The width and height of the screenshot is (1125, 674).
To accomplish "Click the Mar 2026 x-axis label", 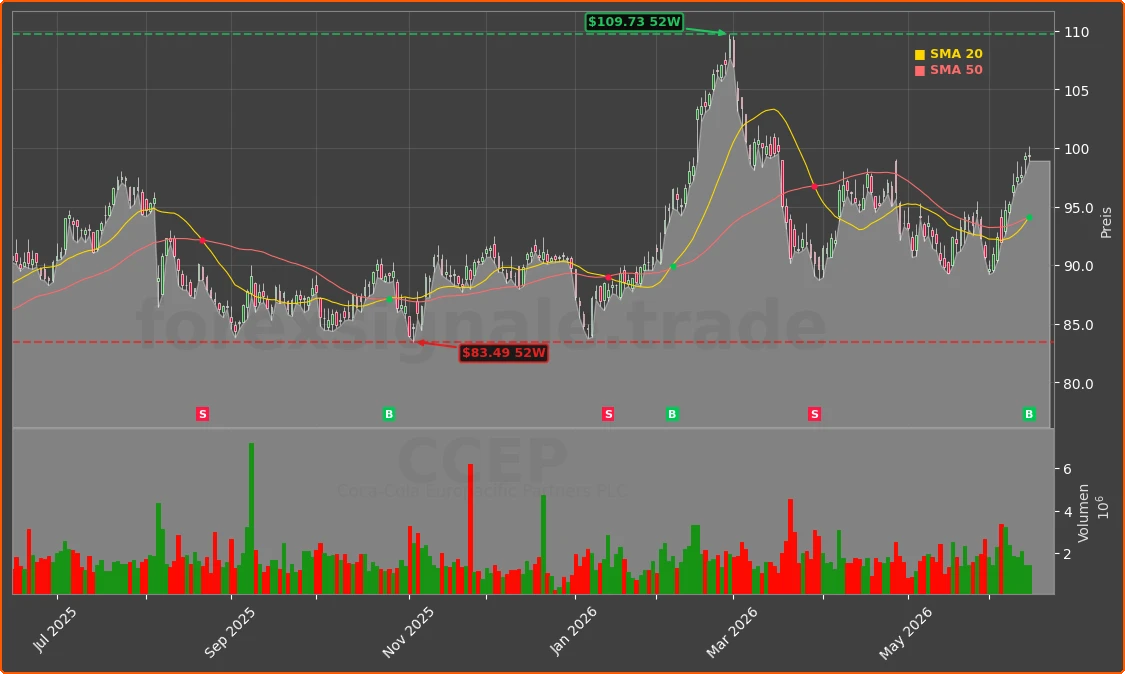I will 732,632.
